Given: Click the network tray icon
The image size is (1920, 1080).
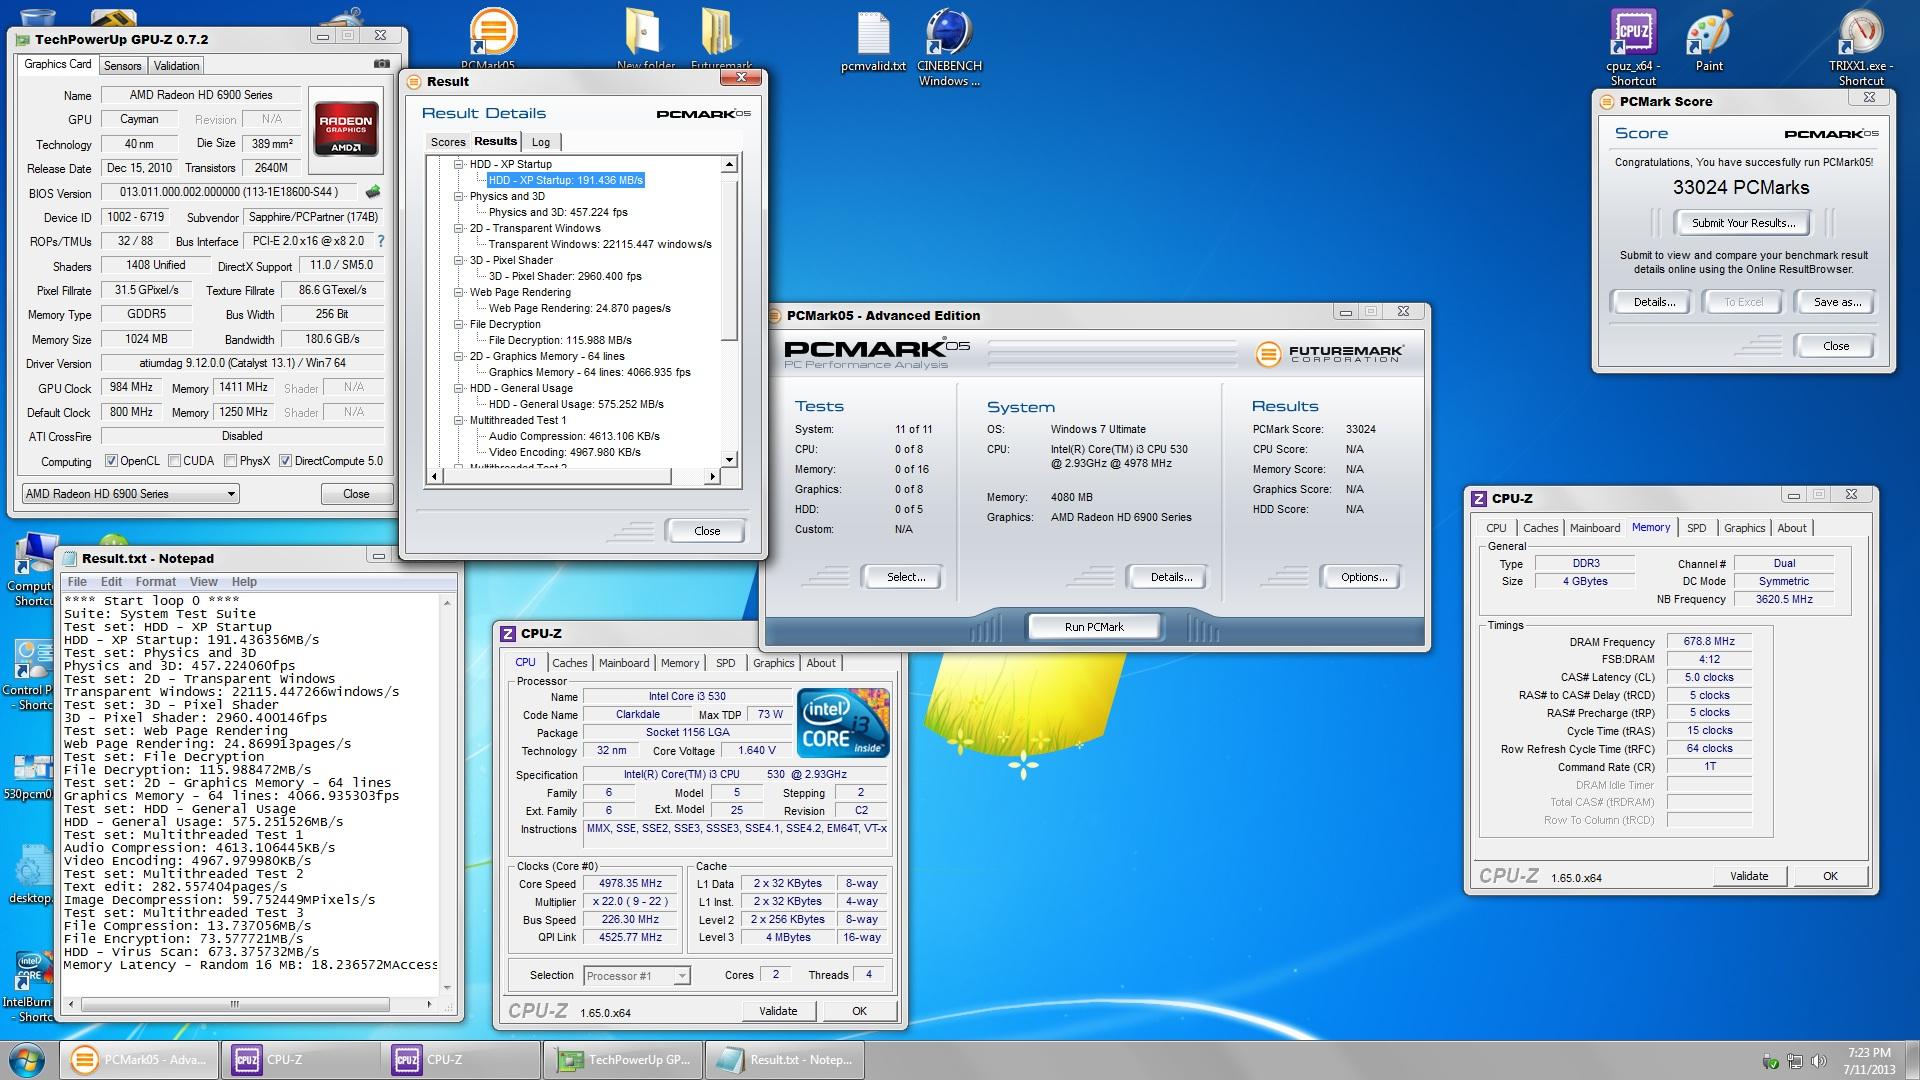Looking at the screenshot, I should tap(1795, 1061).
